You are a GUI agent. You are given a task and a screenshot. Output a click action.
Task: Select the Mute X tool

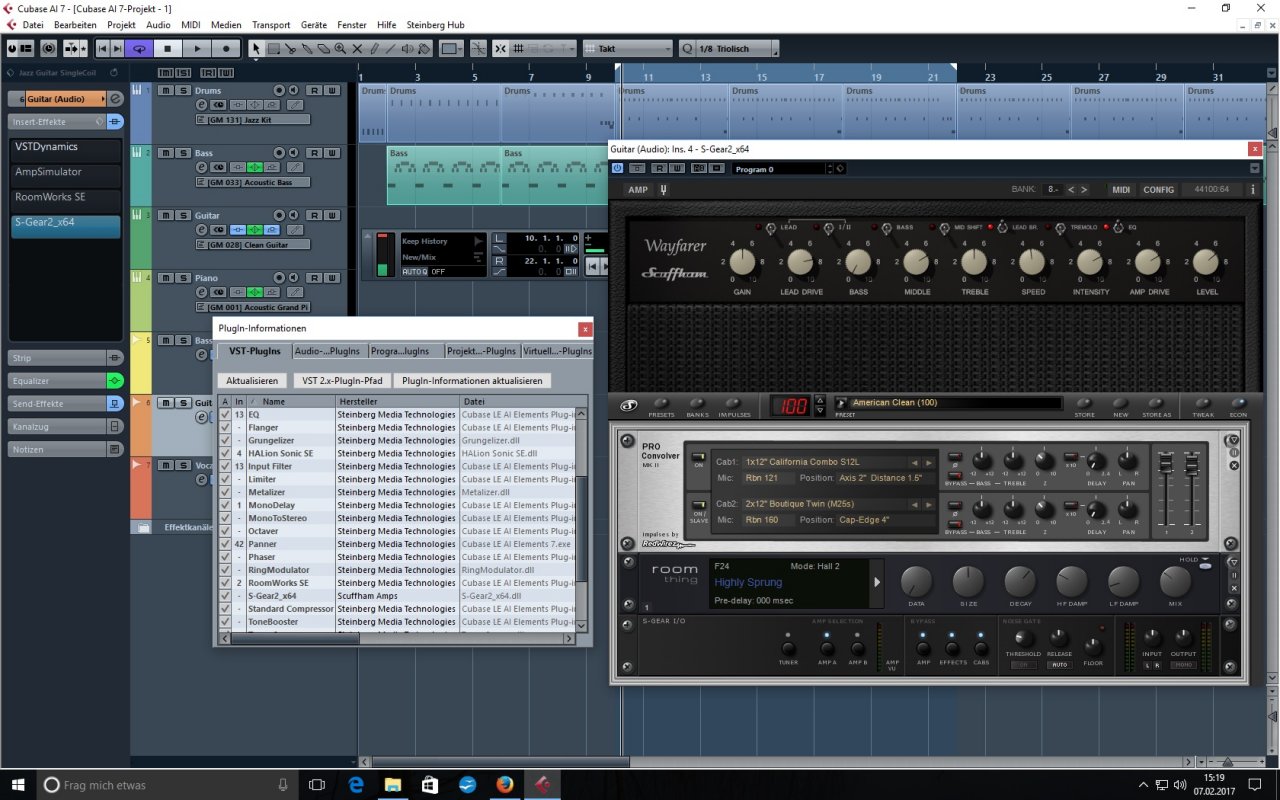tap(357, 48)
